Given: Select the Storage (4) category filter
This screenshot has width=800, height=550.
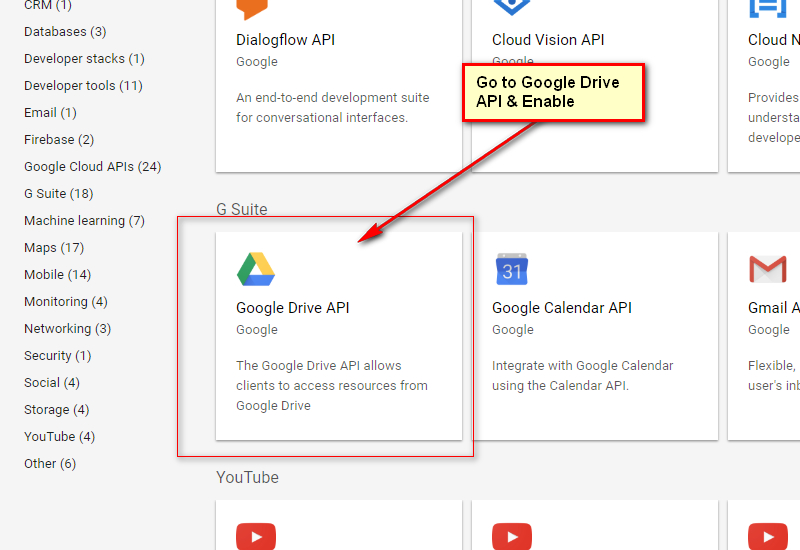Looking at the screenshot, I should coord(56,410).
